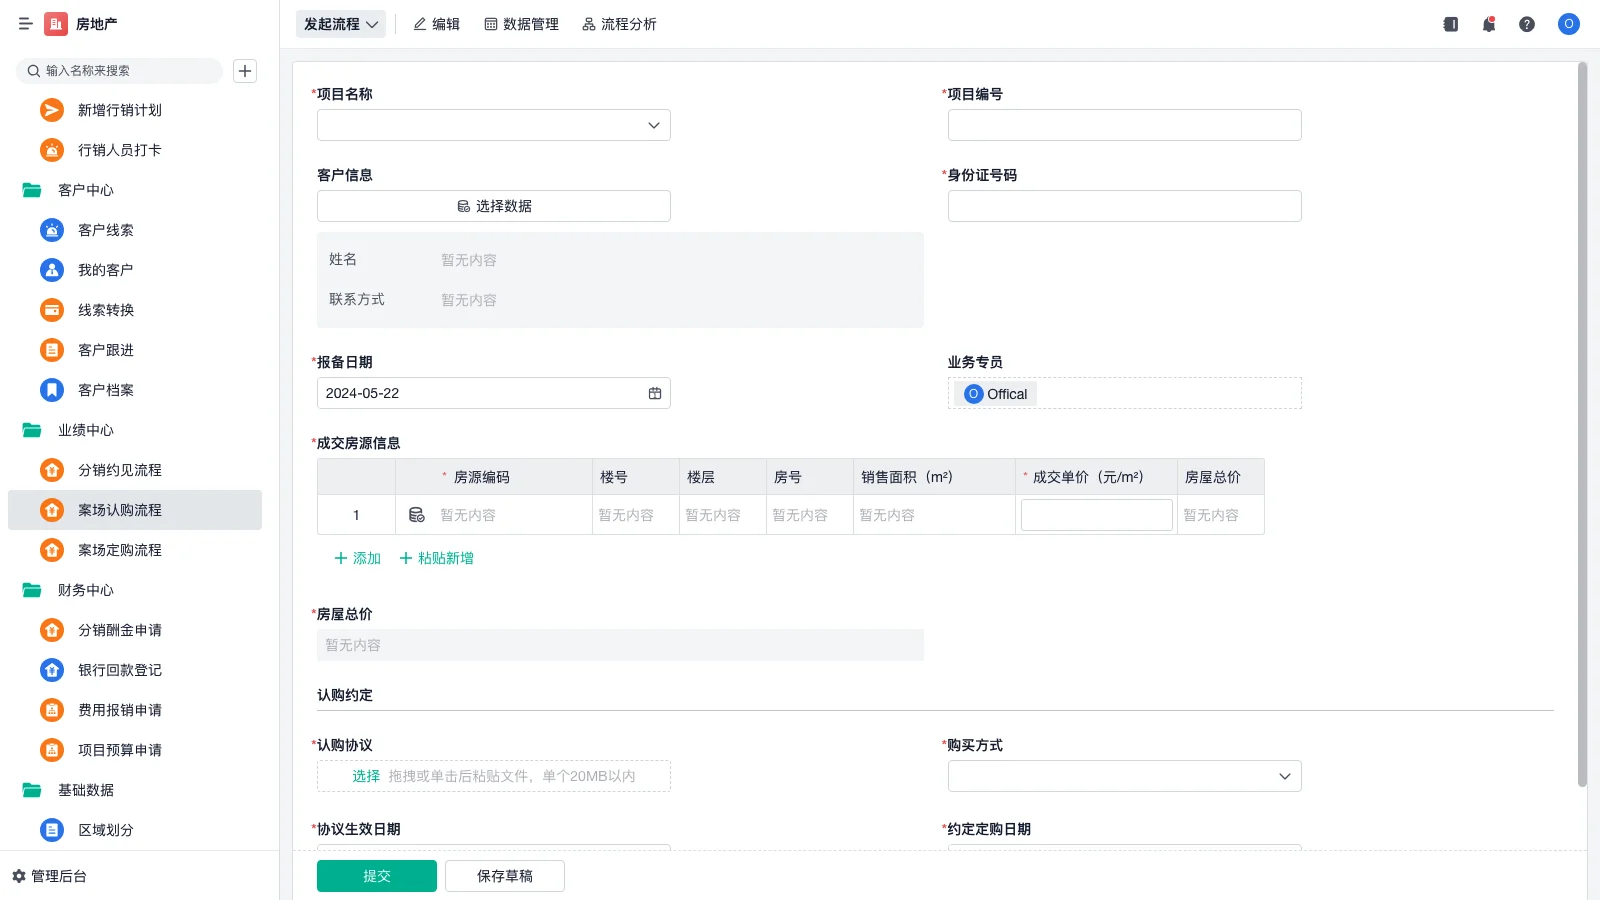Image resolution: width=1600 pixels, height=900 pixels.
Task: Click the green 提交 button
Action: [376, 876]
